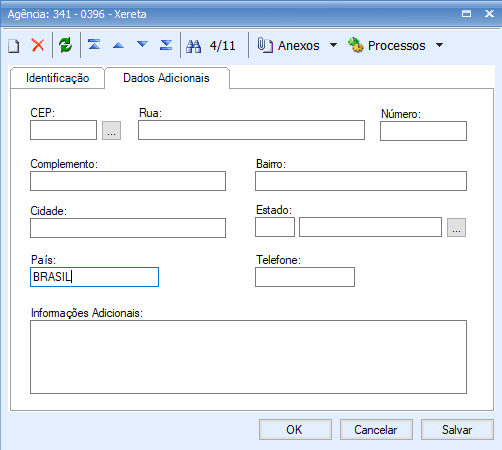
Task: Open Estado lookup ellipsis button
Action: [x=456, y=227]
